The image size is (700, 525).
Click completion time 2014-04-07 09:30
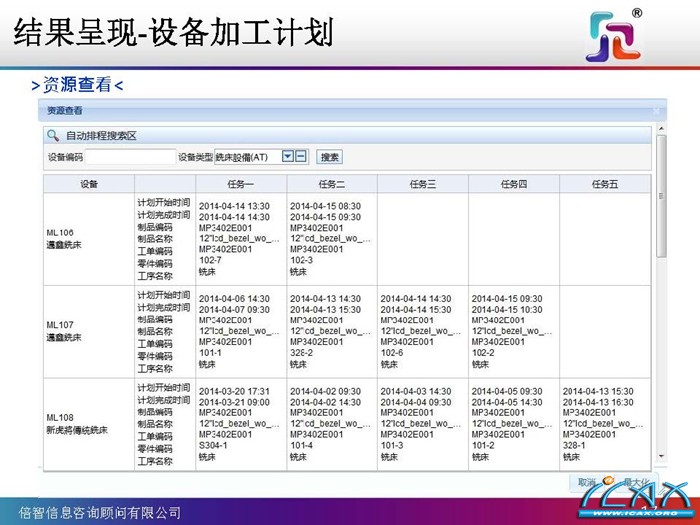click(x=234, y=309)
